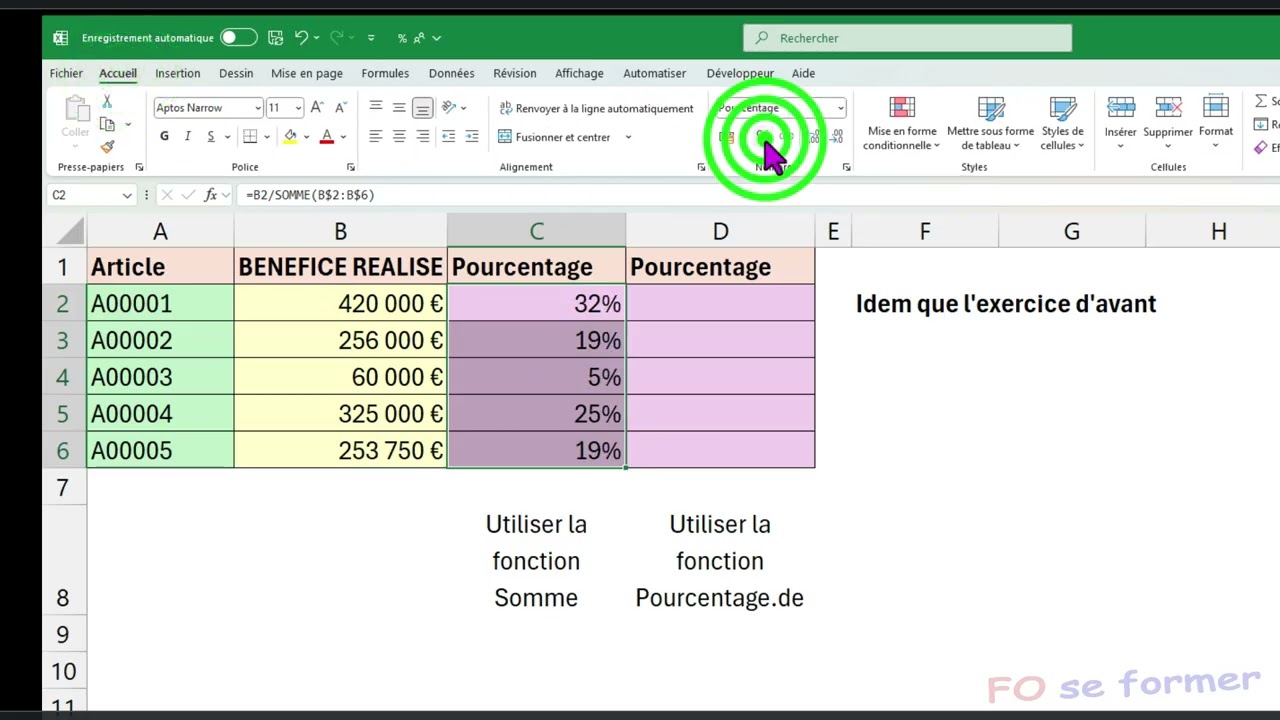Screen dimensions: 1280x720
Task: Click the Insérer cells icon
Action: click(x=1120, y=107)
